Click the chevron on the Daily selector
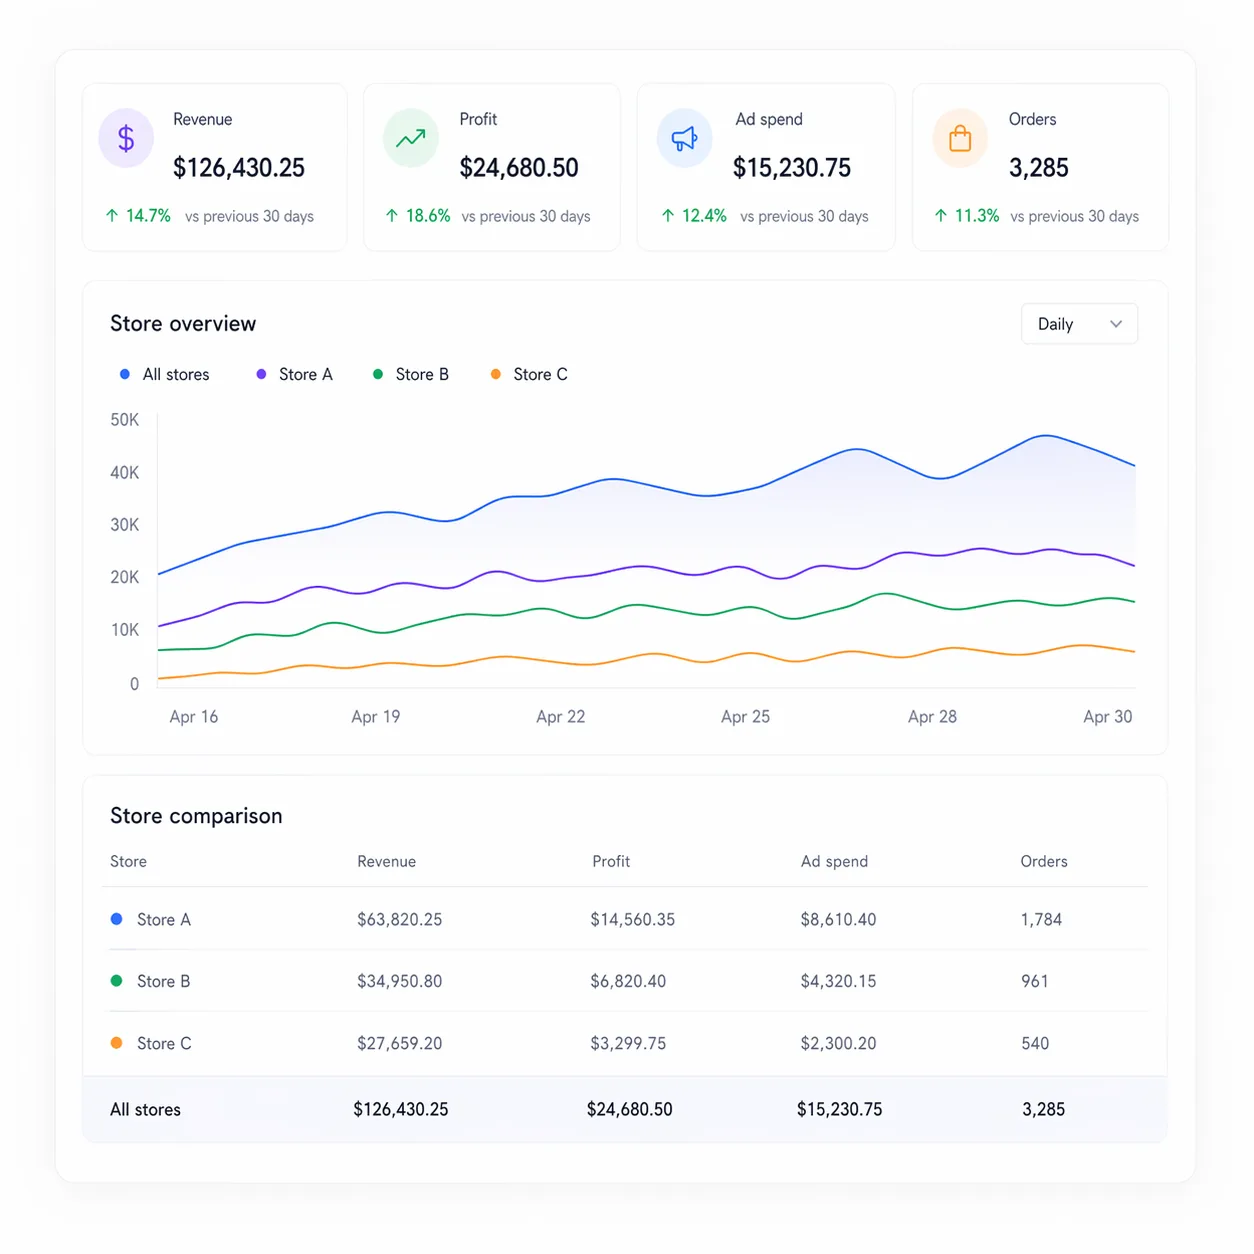Screen dimensions: 1254x1254 pos(1117,324)
